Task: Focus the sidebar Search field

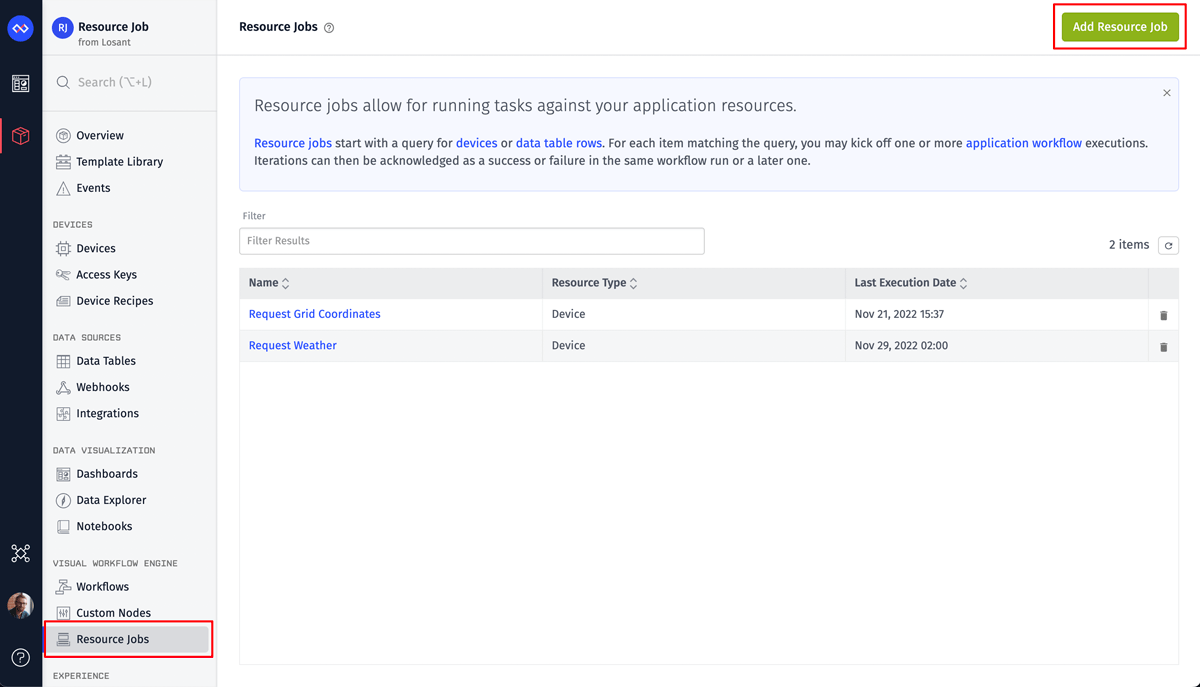Action: (x=129, y=82)
